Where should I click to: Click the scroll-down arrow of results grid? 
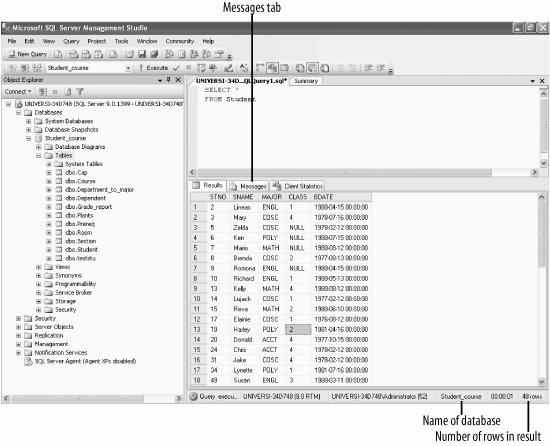click(x=542, y=381)
